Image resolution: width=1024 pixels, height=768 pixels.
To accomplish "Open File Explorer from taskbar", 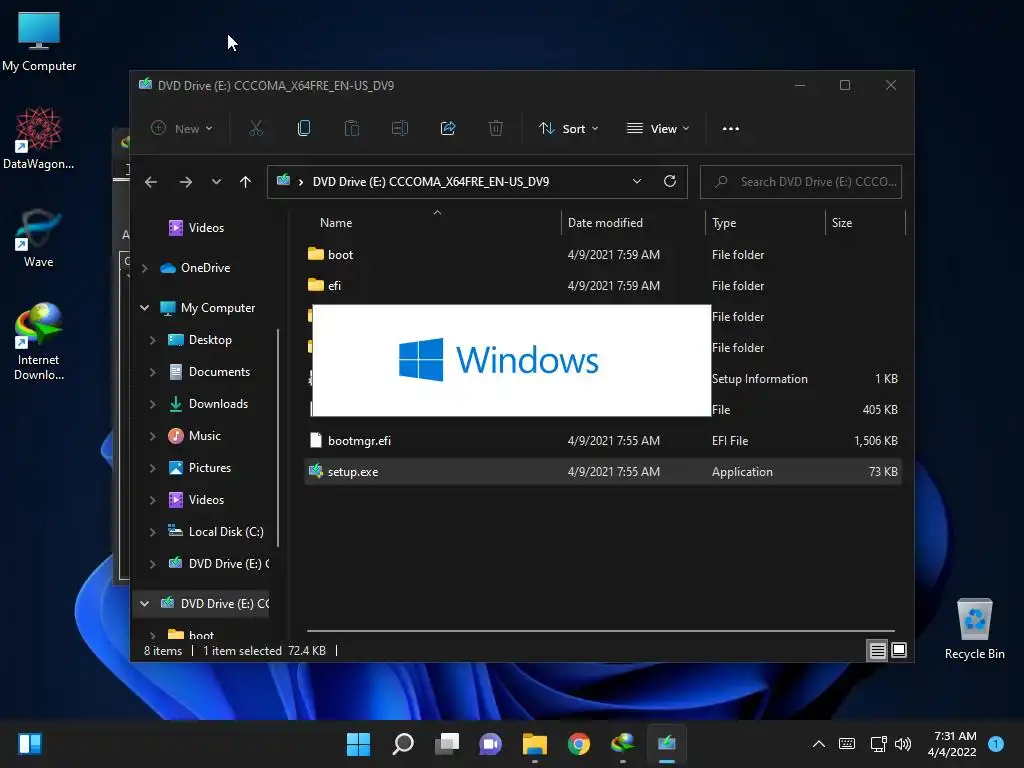I will 535,744.
